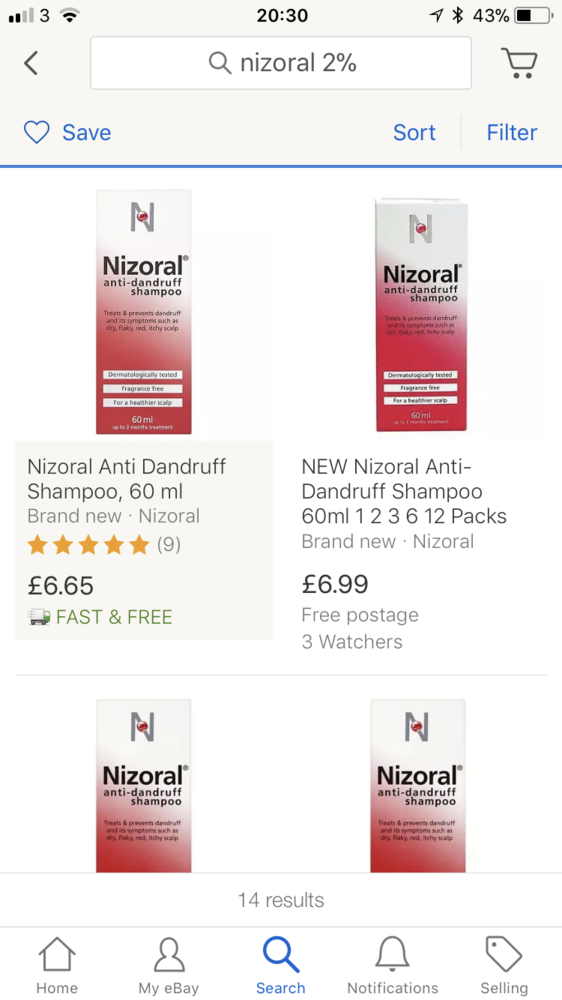Open the Filter panel
Image resolution: width=562 pixels, height=1000 pixels.
(512, 132)
